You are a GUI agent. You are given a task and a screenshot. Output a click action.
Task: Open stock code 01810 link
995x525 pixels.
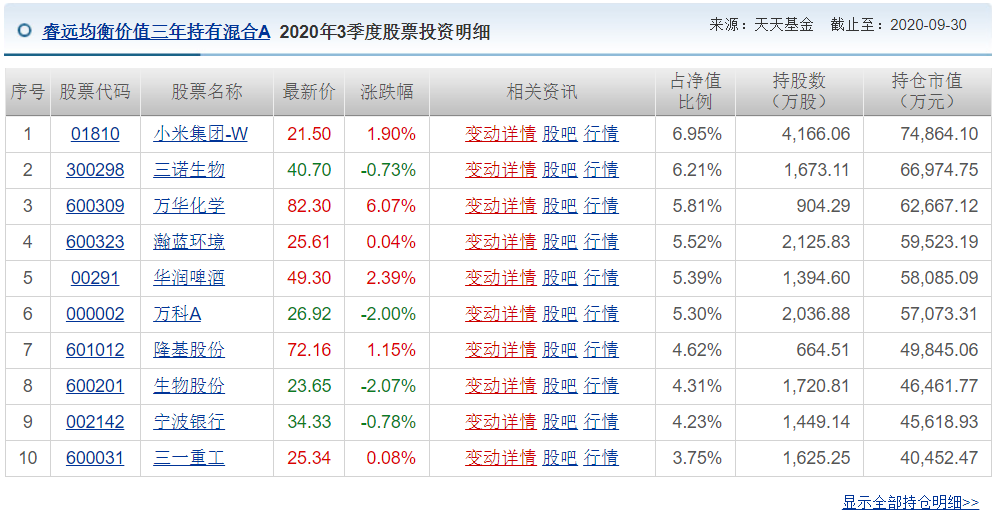point(95,134)
